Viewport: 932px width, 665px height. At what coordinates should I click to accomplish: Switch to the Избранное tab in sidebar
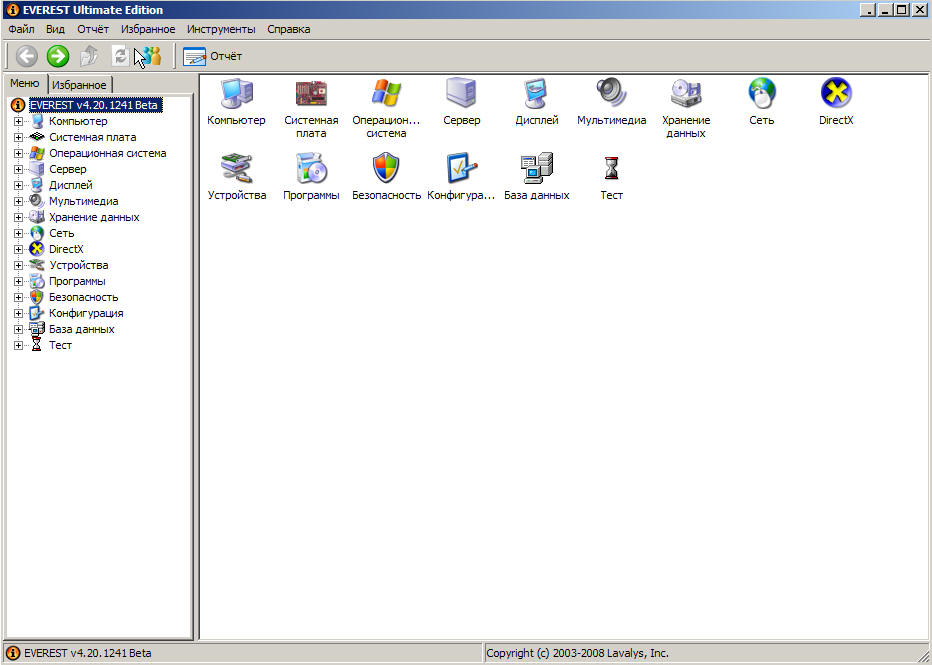[79, 85]
